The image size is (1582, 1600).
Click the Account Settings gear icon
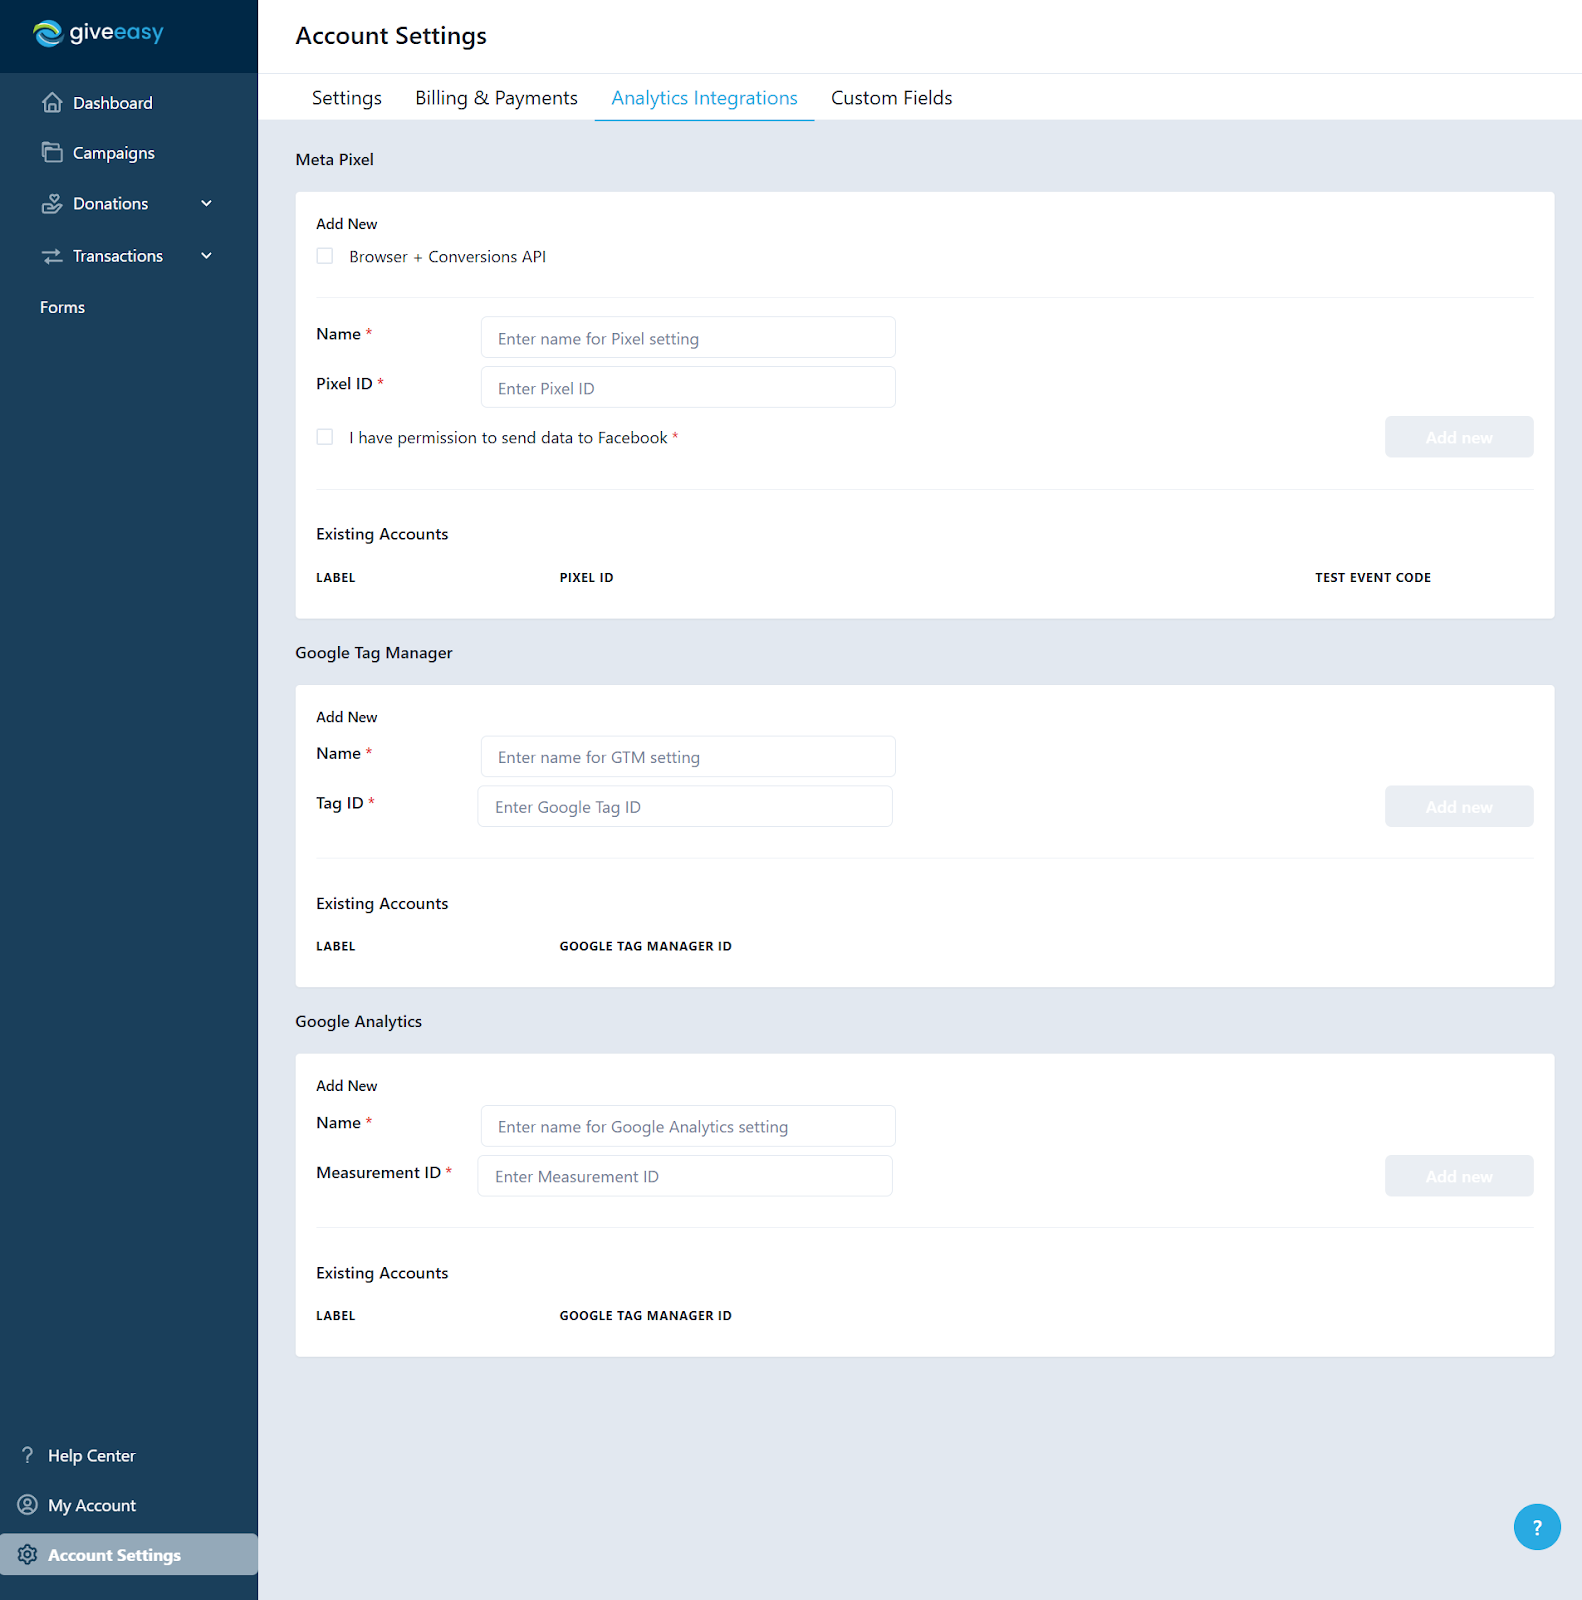28,1554
